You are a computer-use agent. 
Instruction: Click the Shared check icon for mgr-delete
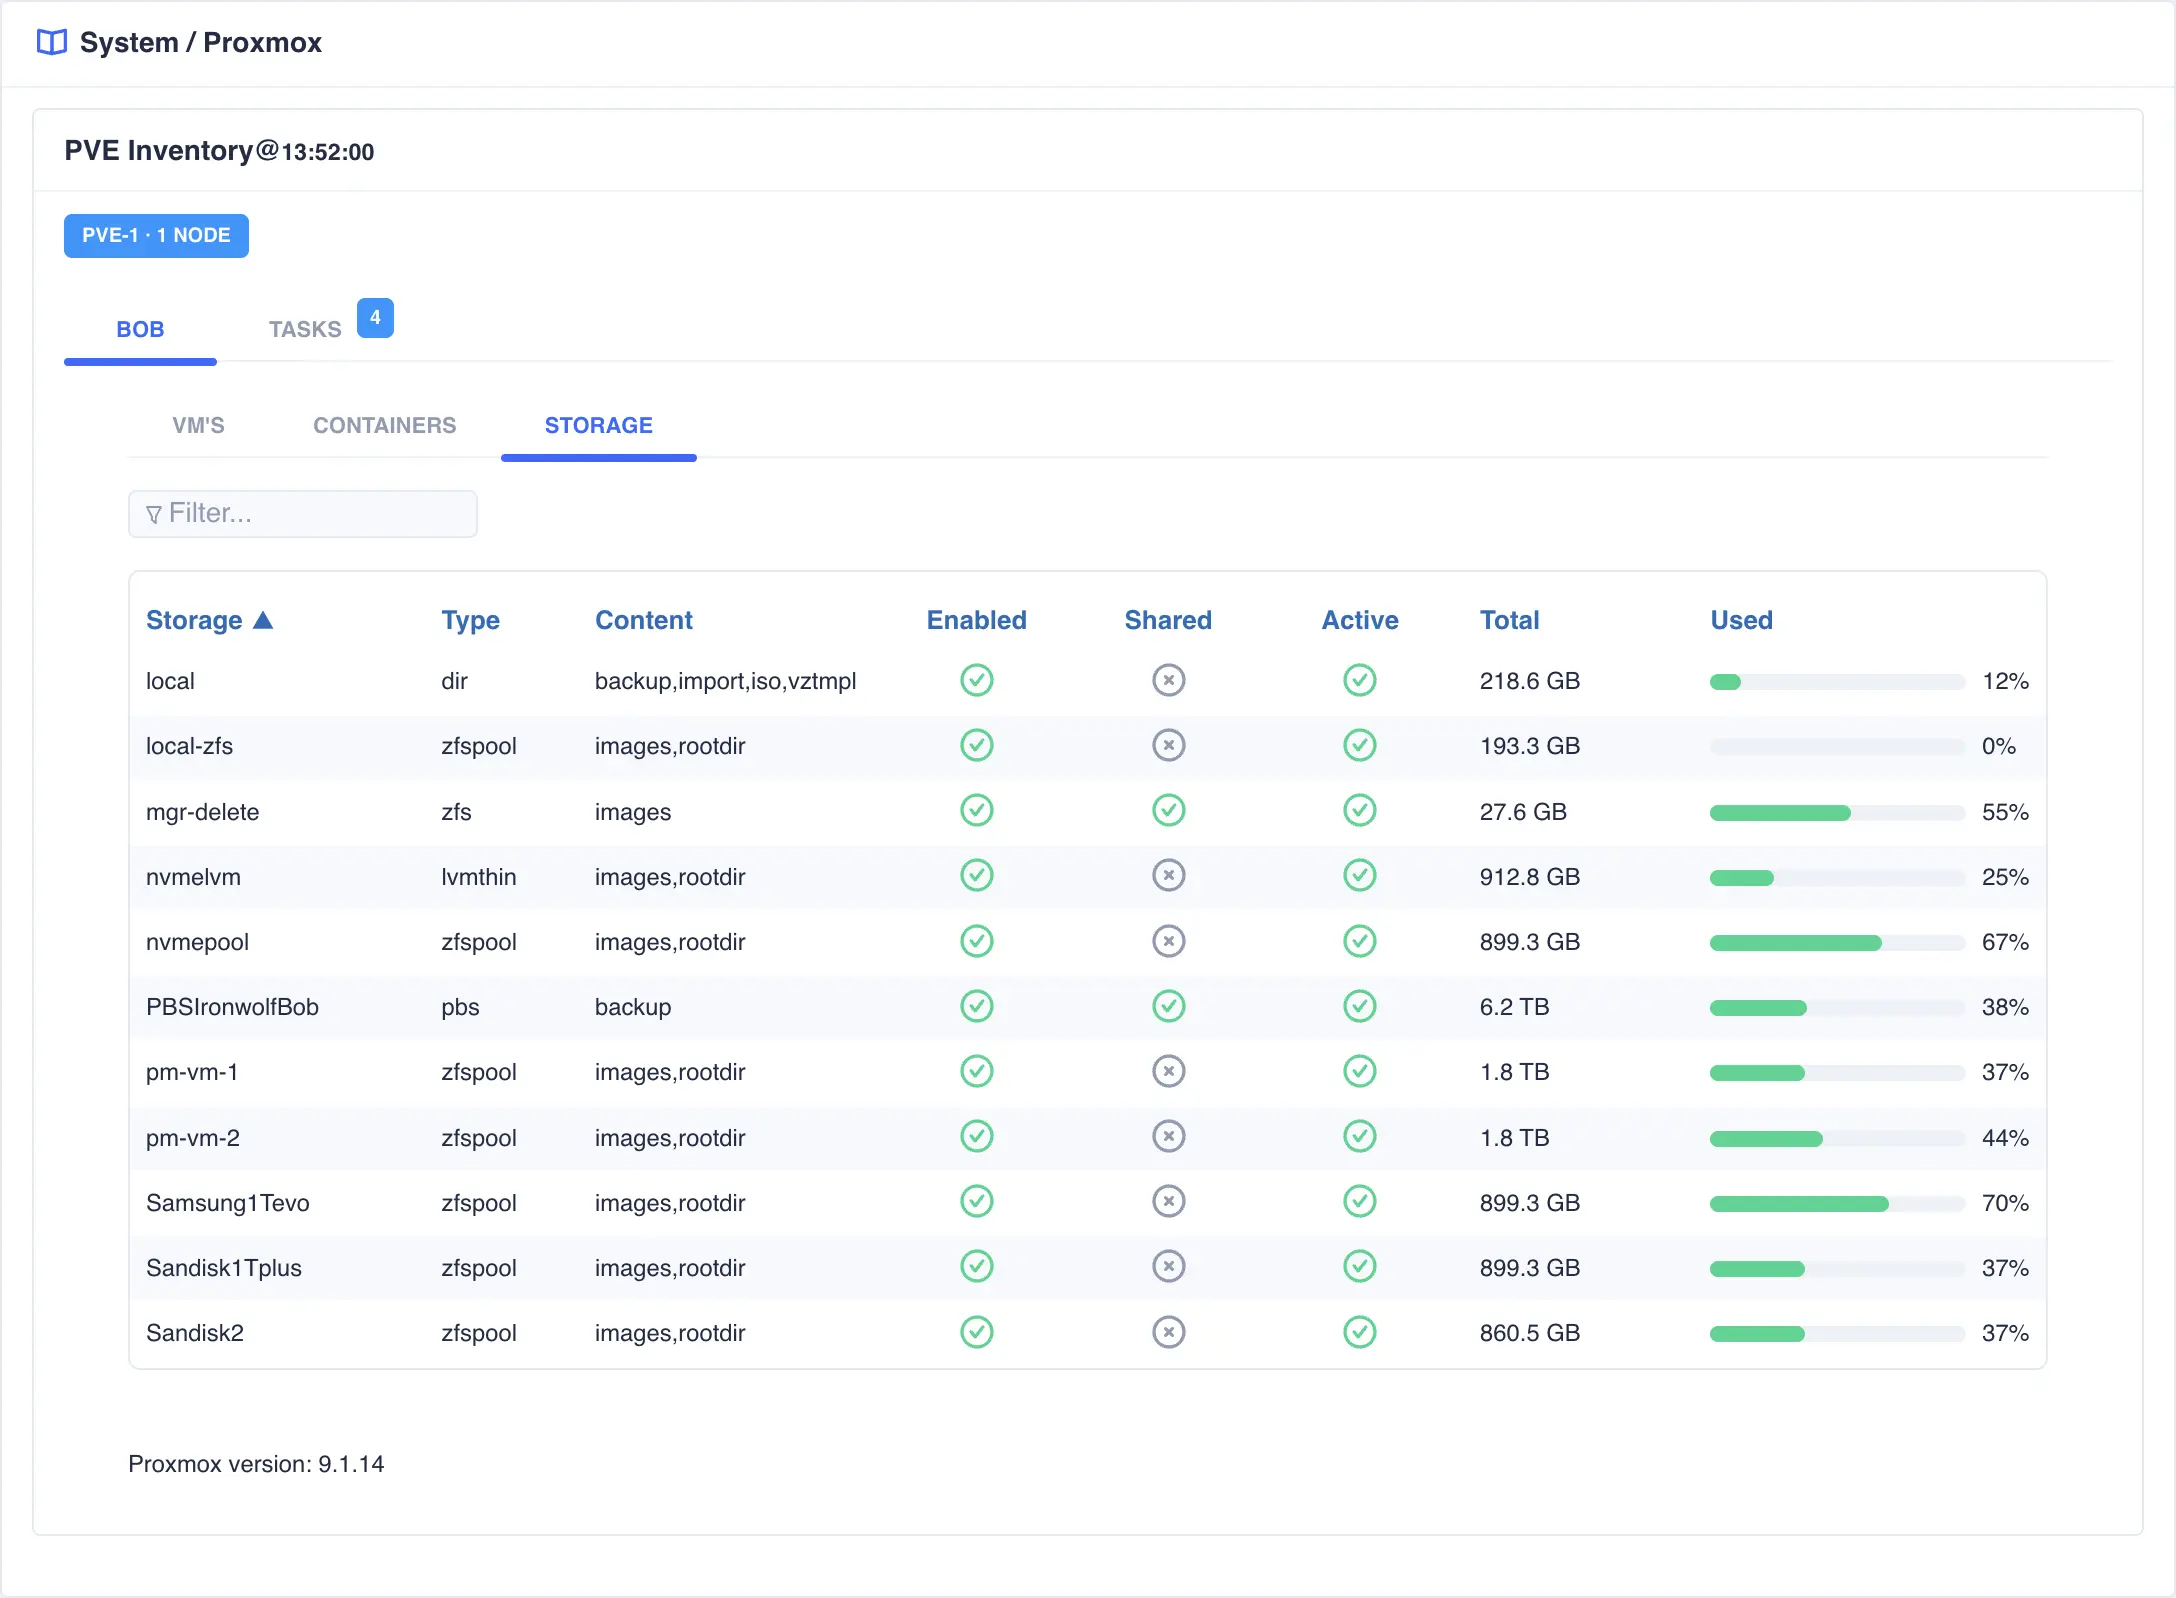[x=1168, y=810]
